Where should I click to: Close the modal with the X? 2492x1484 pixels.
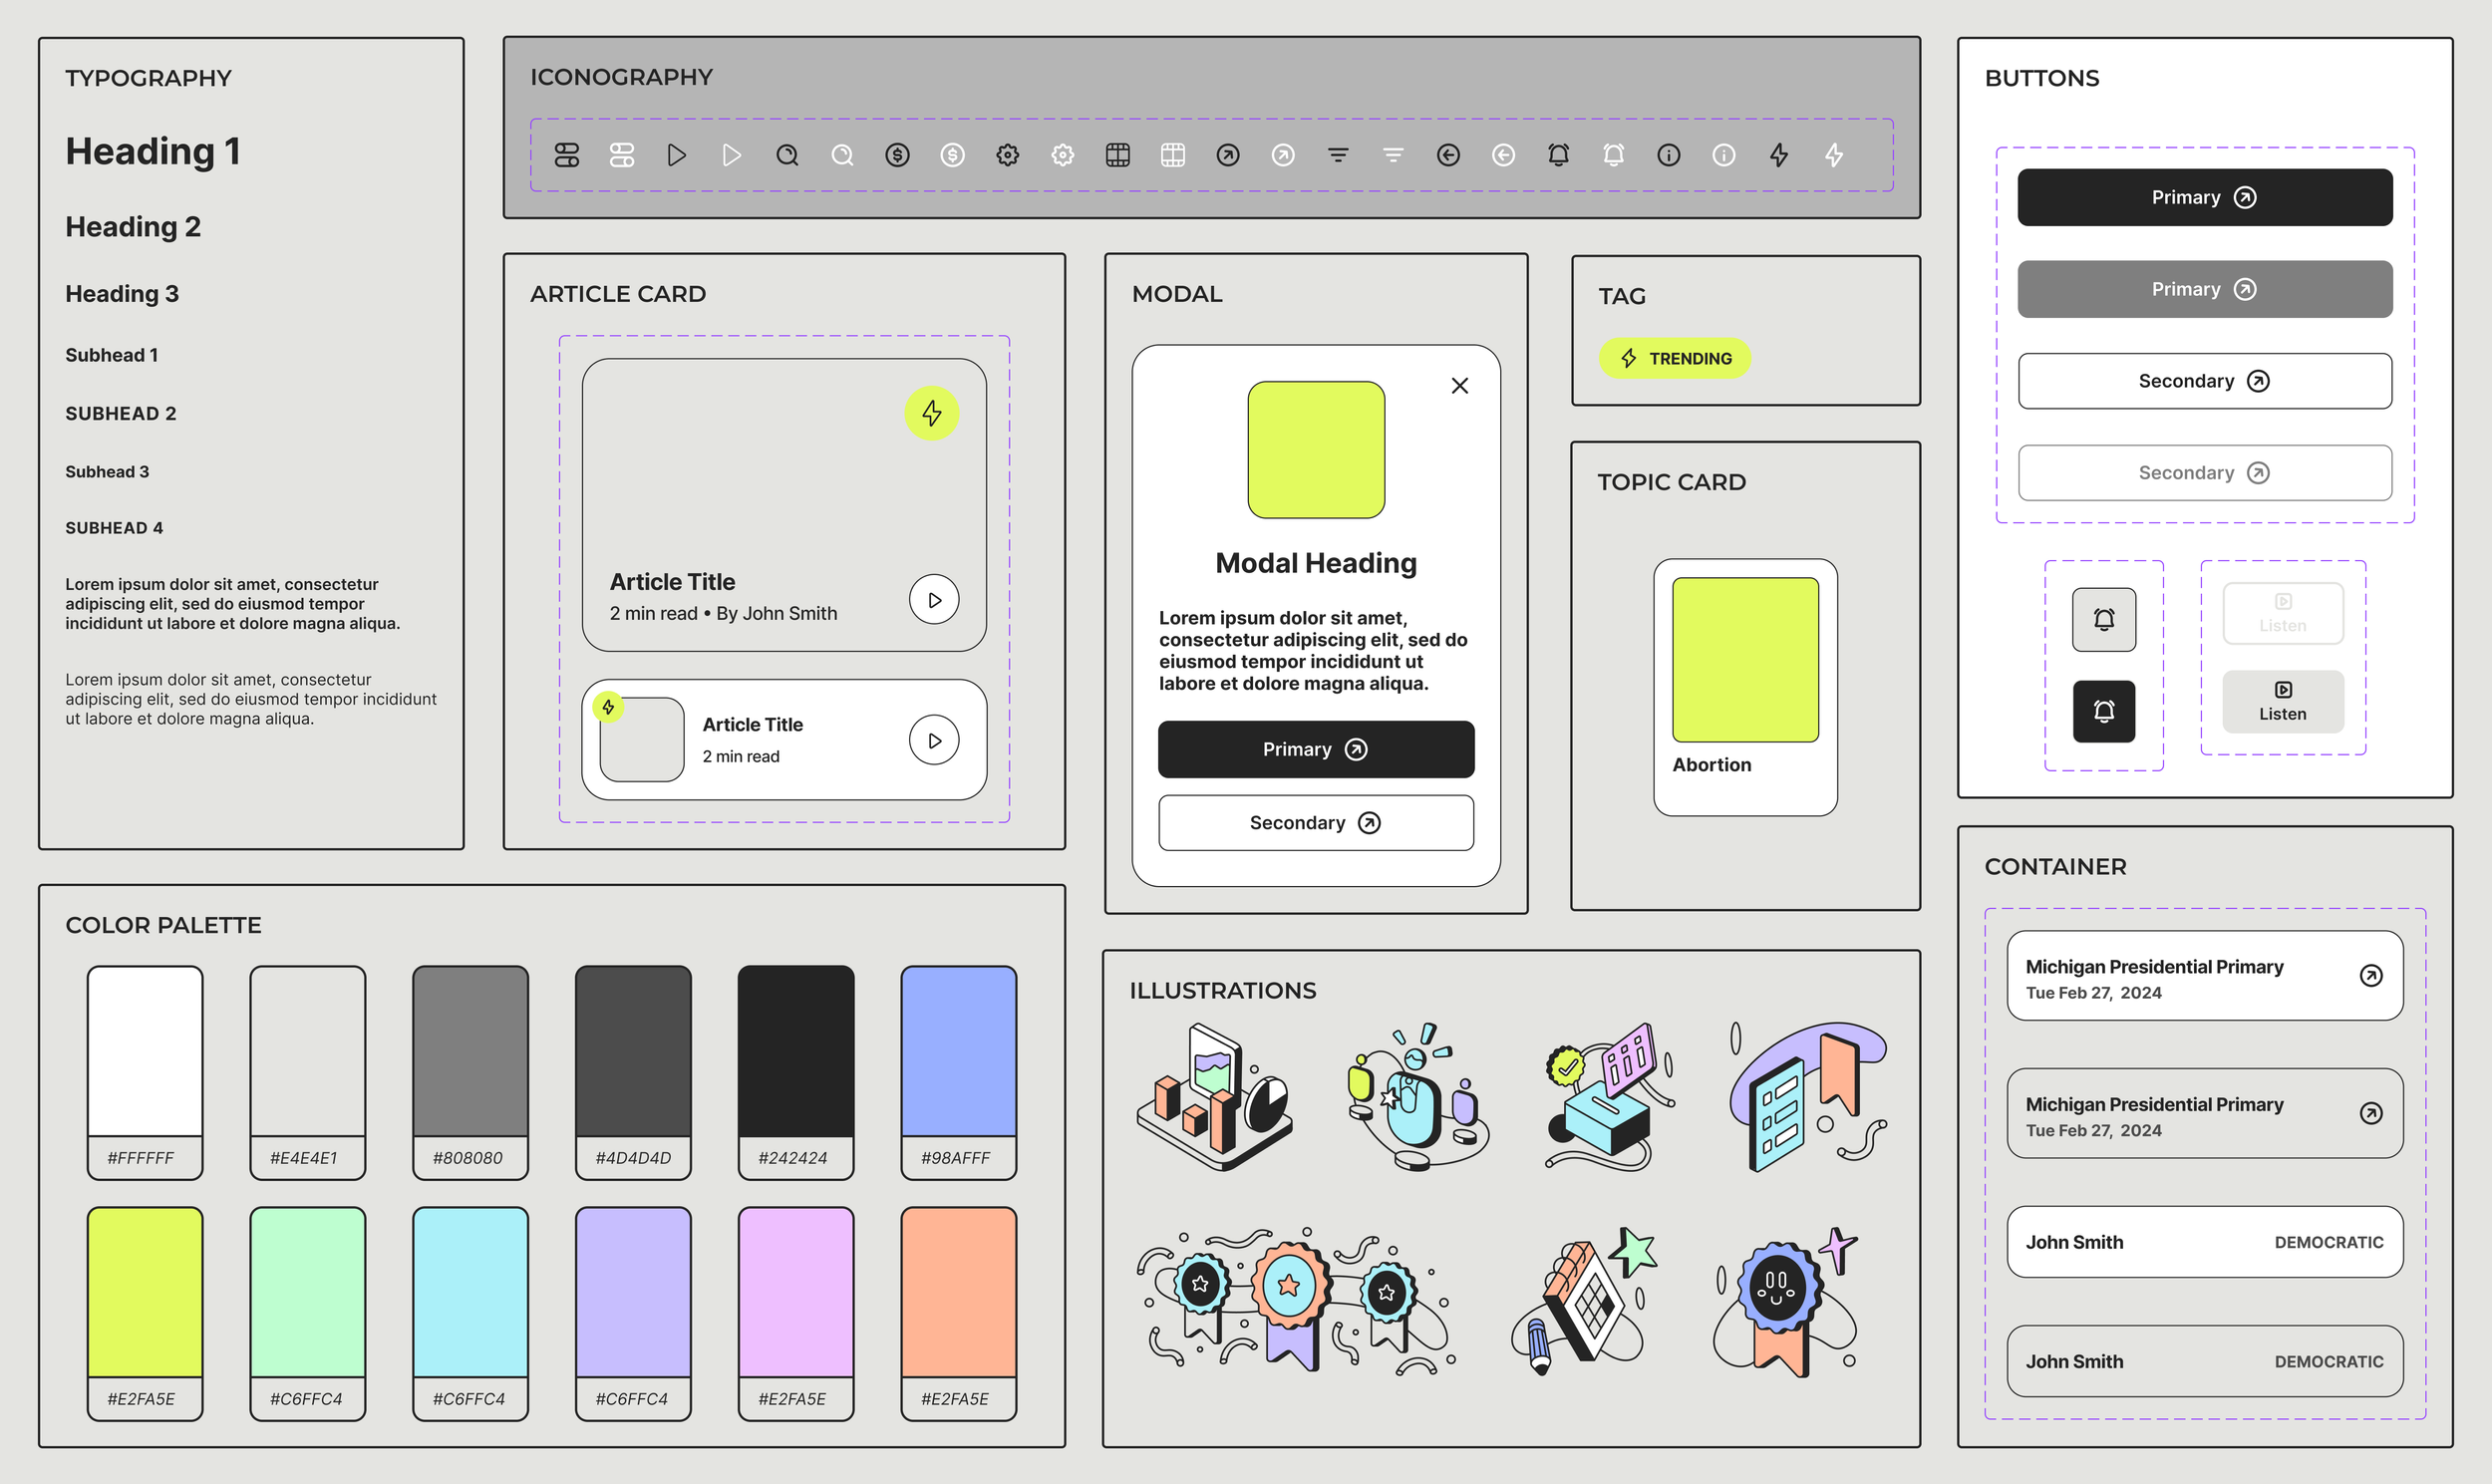[1459, 386]
